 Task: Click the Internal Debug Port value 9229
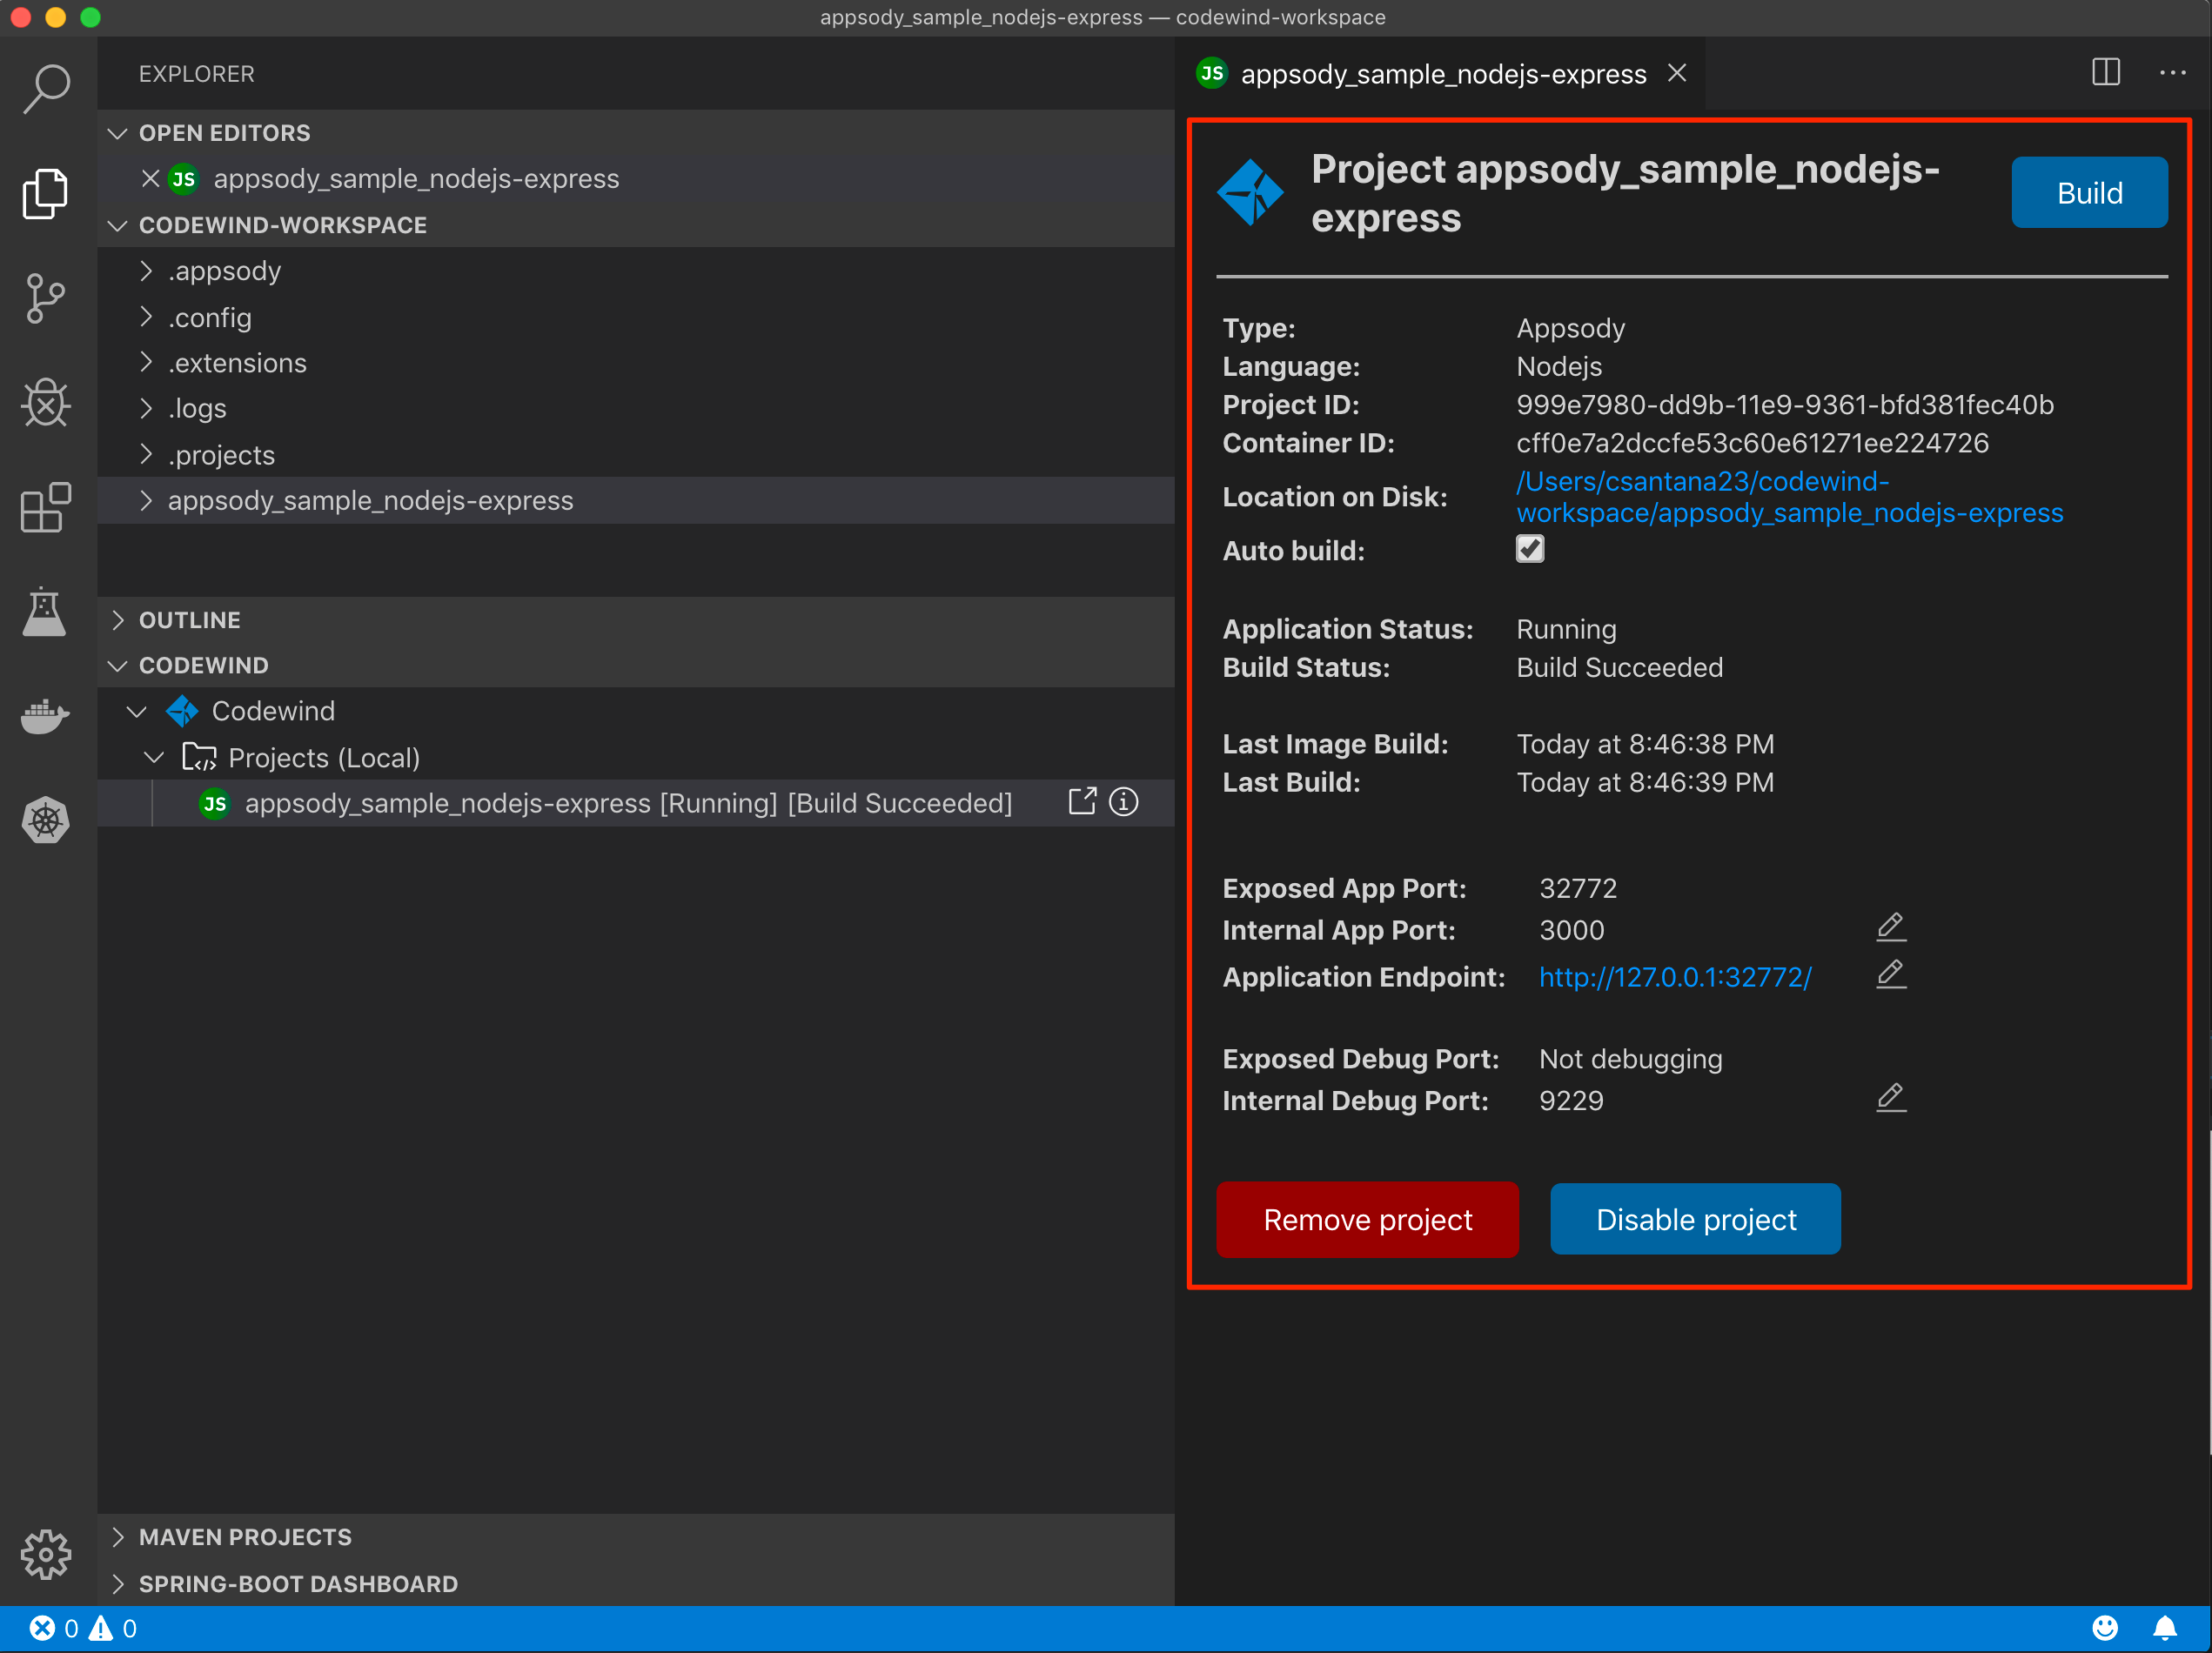point(1571,1100)
